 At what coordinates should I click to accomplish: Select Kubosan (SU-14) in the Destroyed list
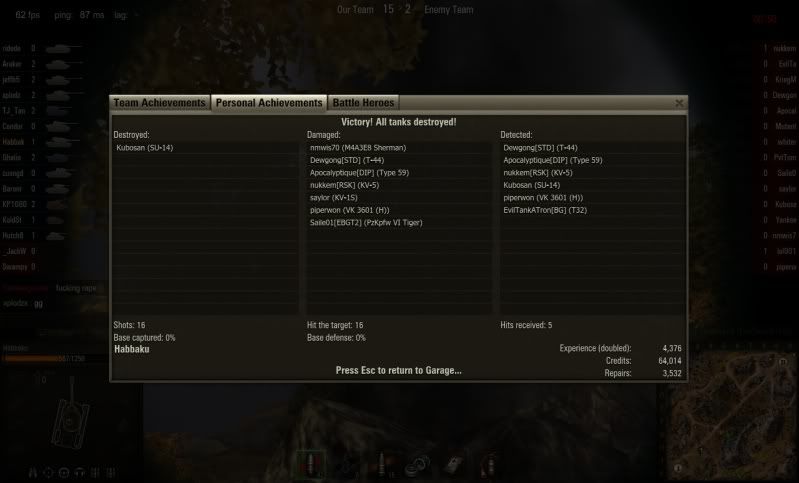[145, 148]
